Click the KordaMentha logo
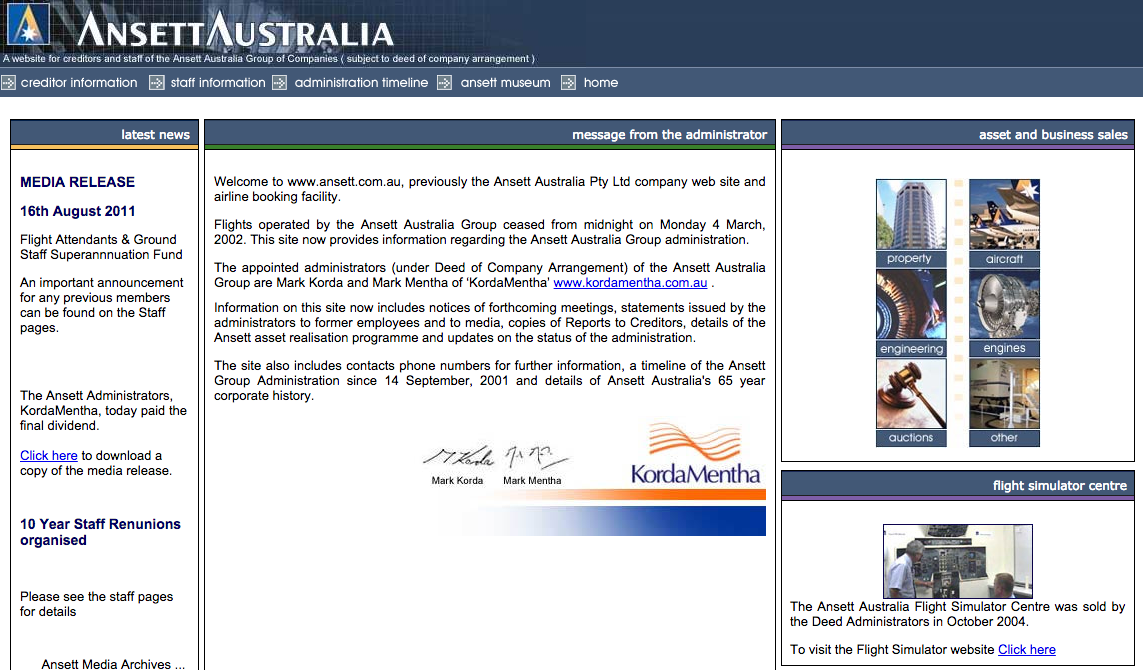 coord(695,453)
